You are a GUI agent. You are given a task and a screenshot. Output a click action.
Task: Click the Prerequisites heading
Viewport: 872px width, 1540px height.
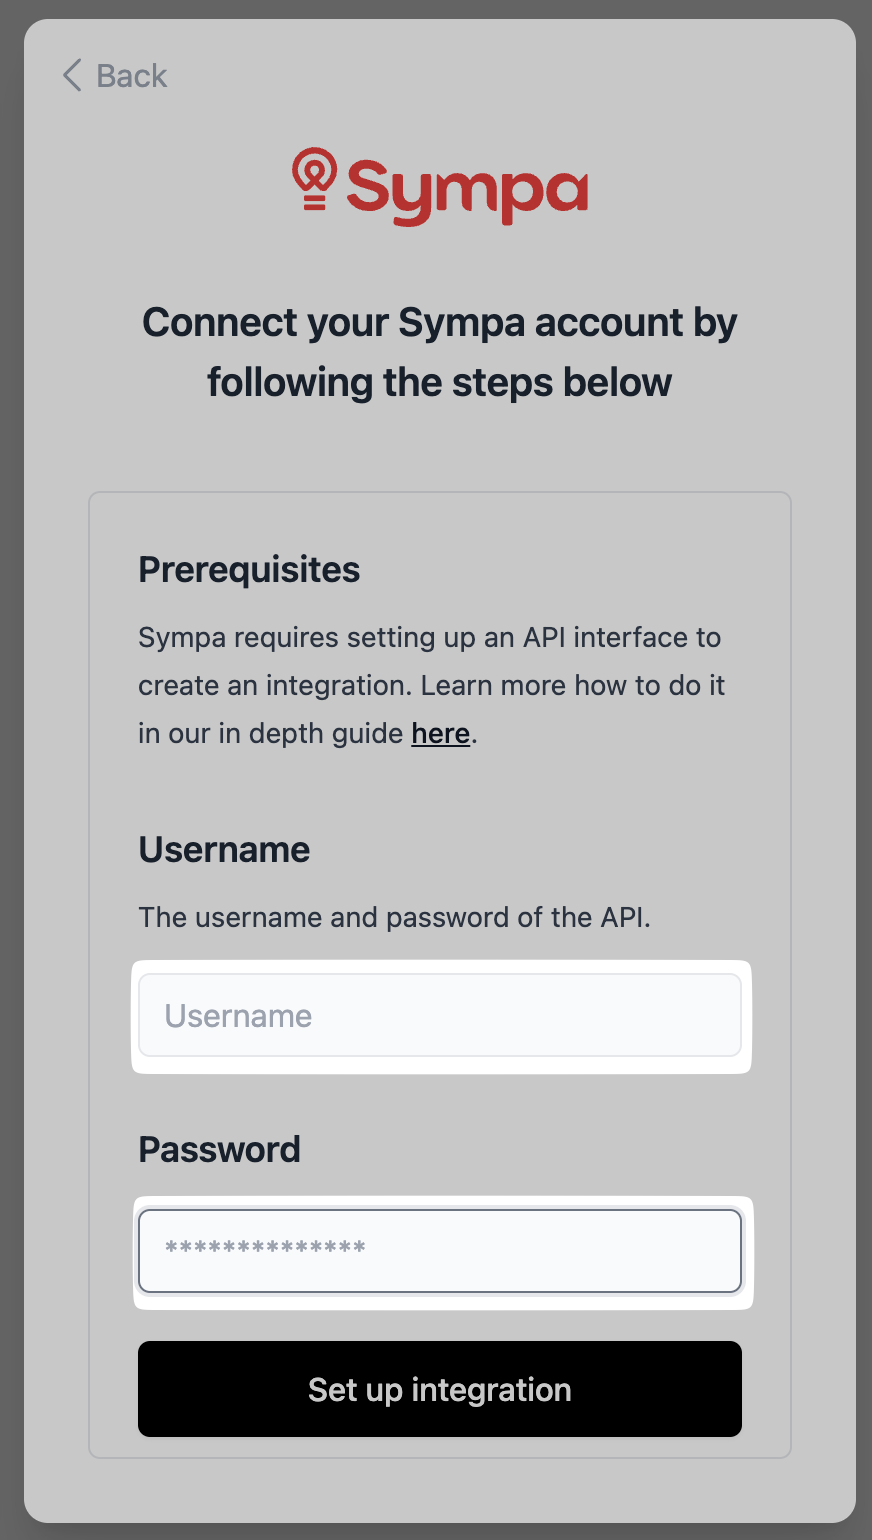point(249,569)
